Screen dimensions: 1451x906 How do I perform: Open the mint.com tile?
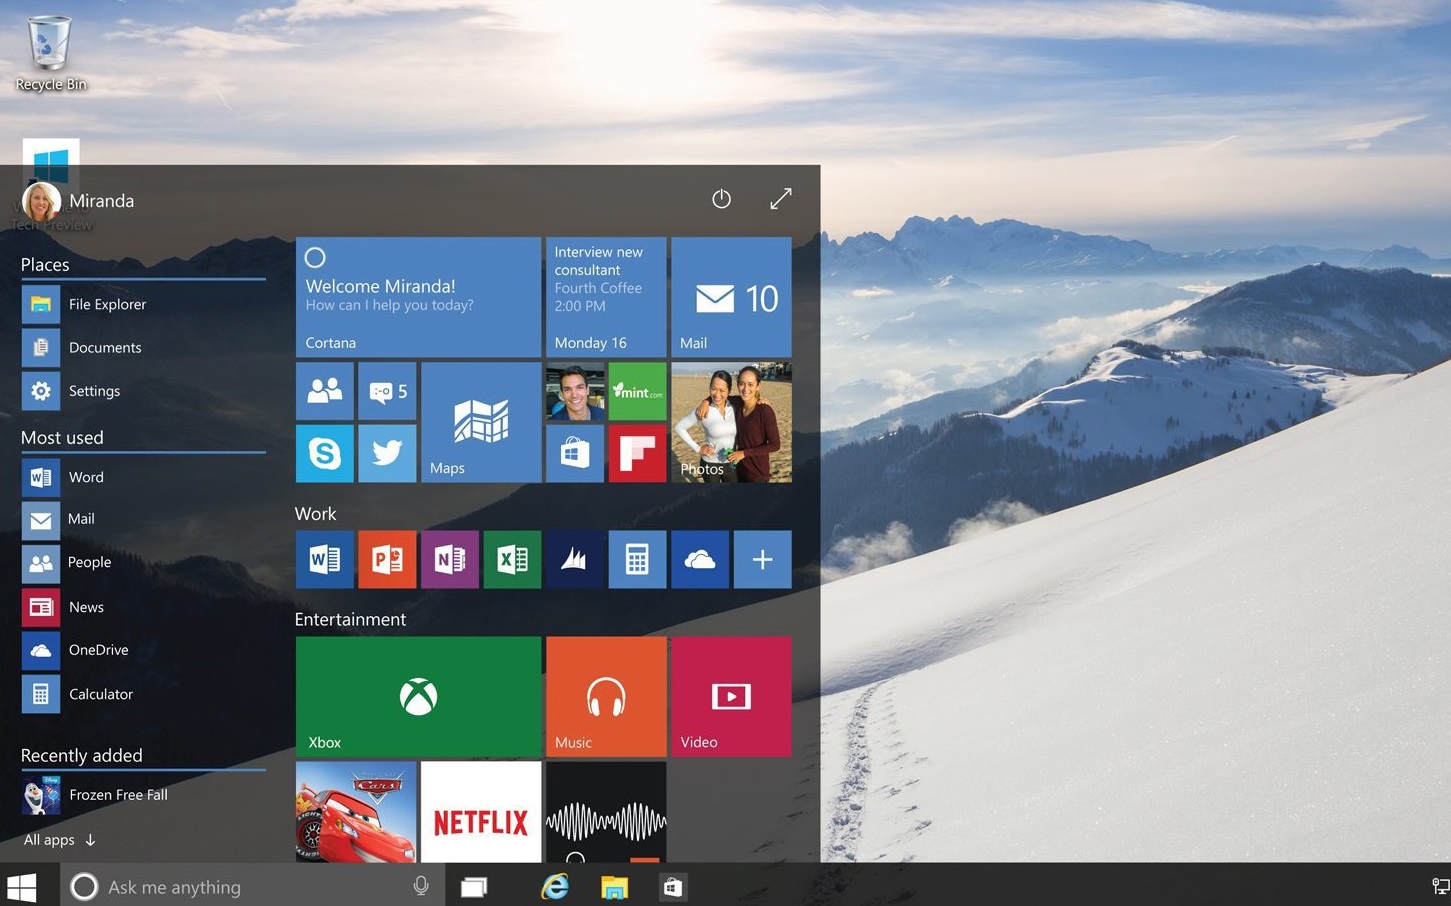[x=637, y=391]
